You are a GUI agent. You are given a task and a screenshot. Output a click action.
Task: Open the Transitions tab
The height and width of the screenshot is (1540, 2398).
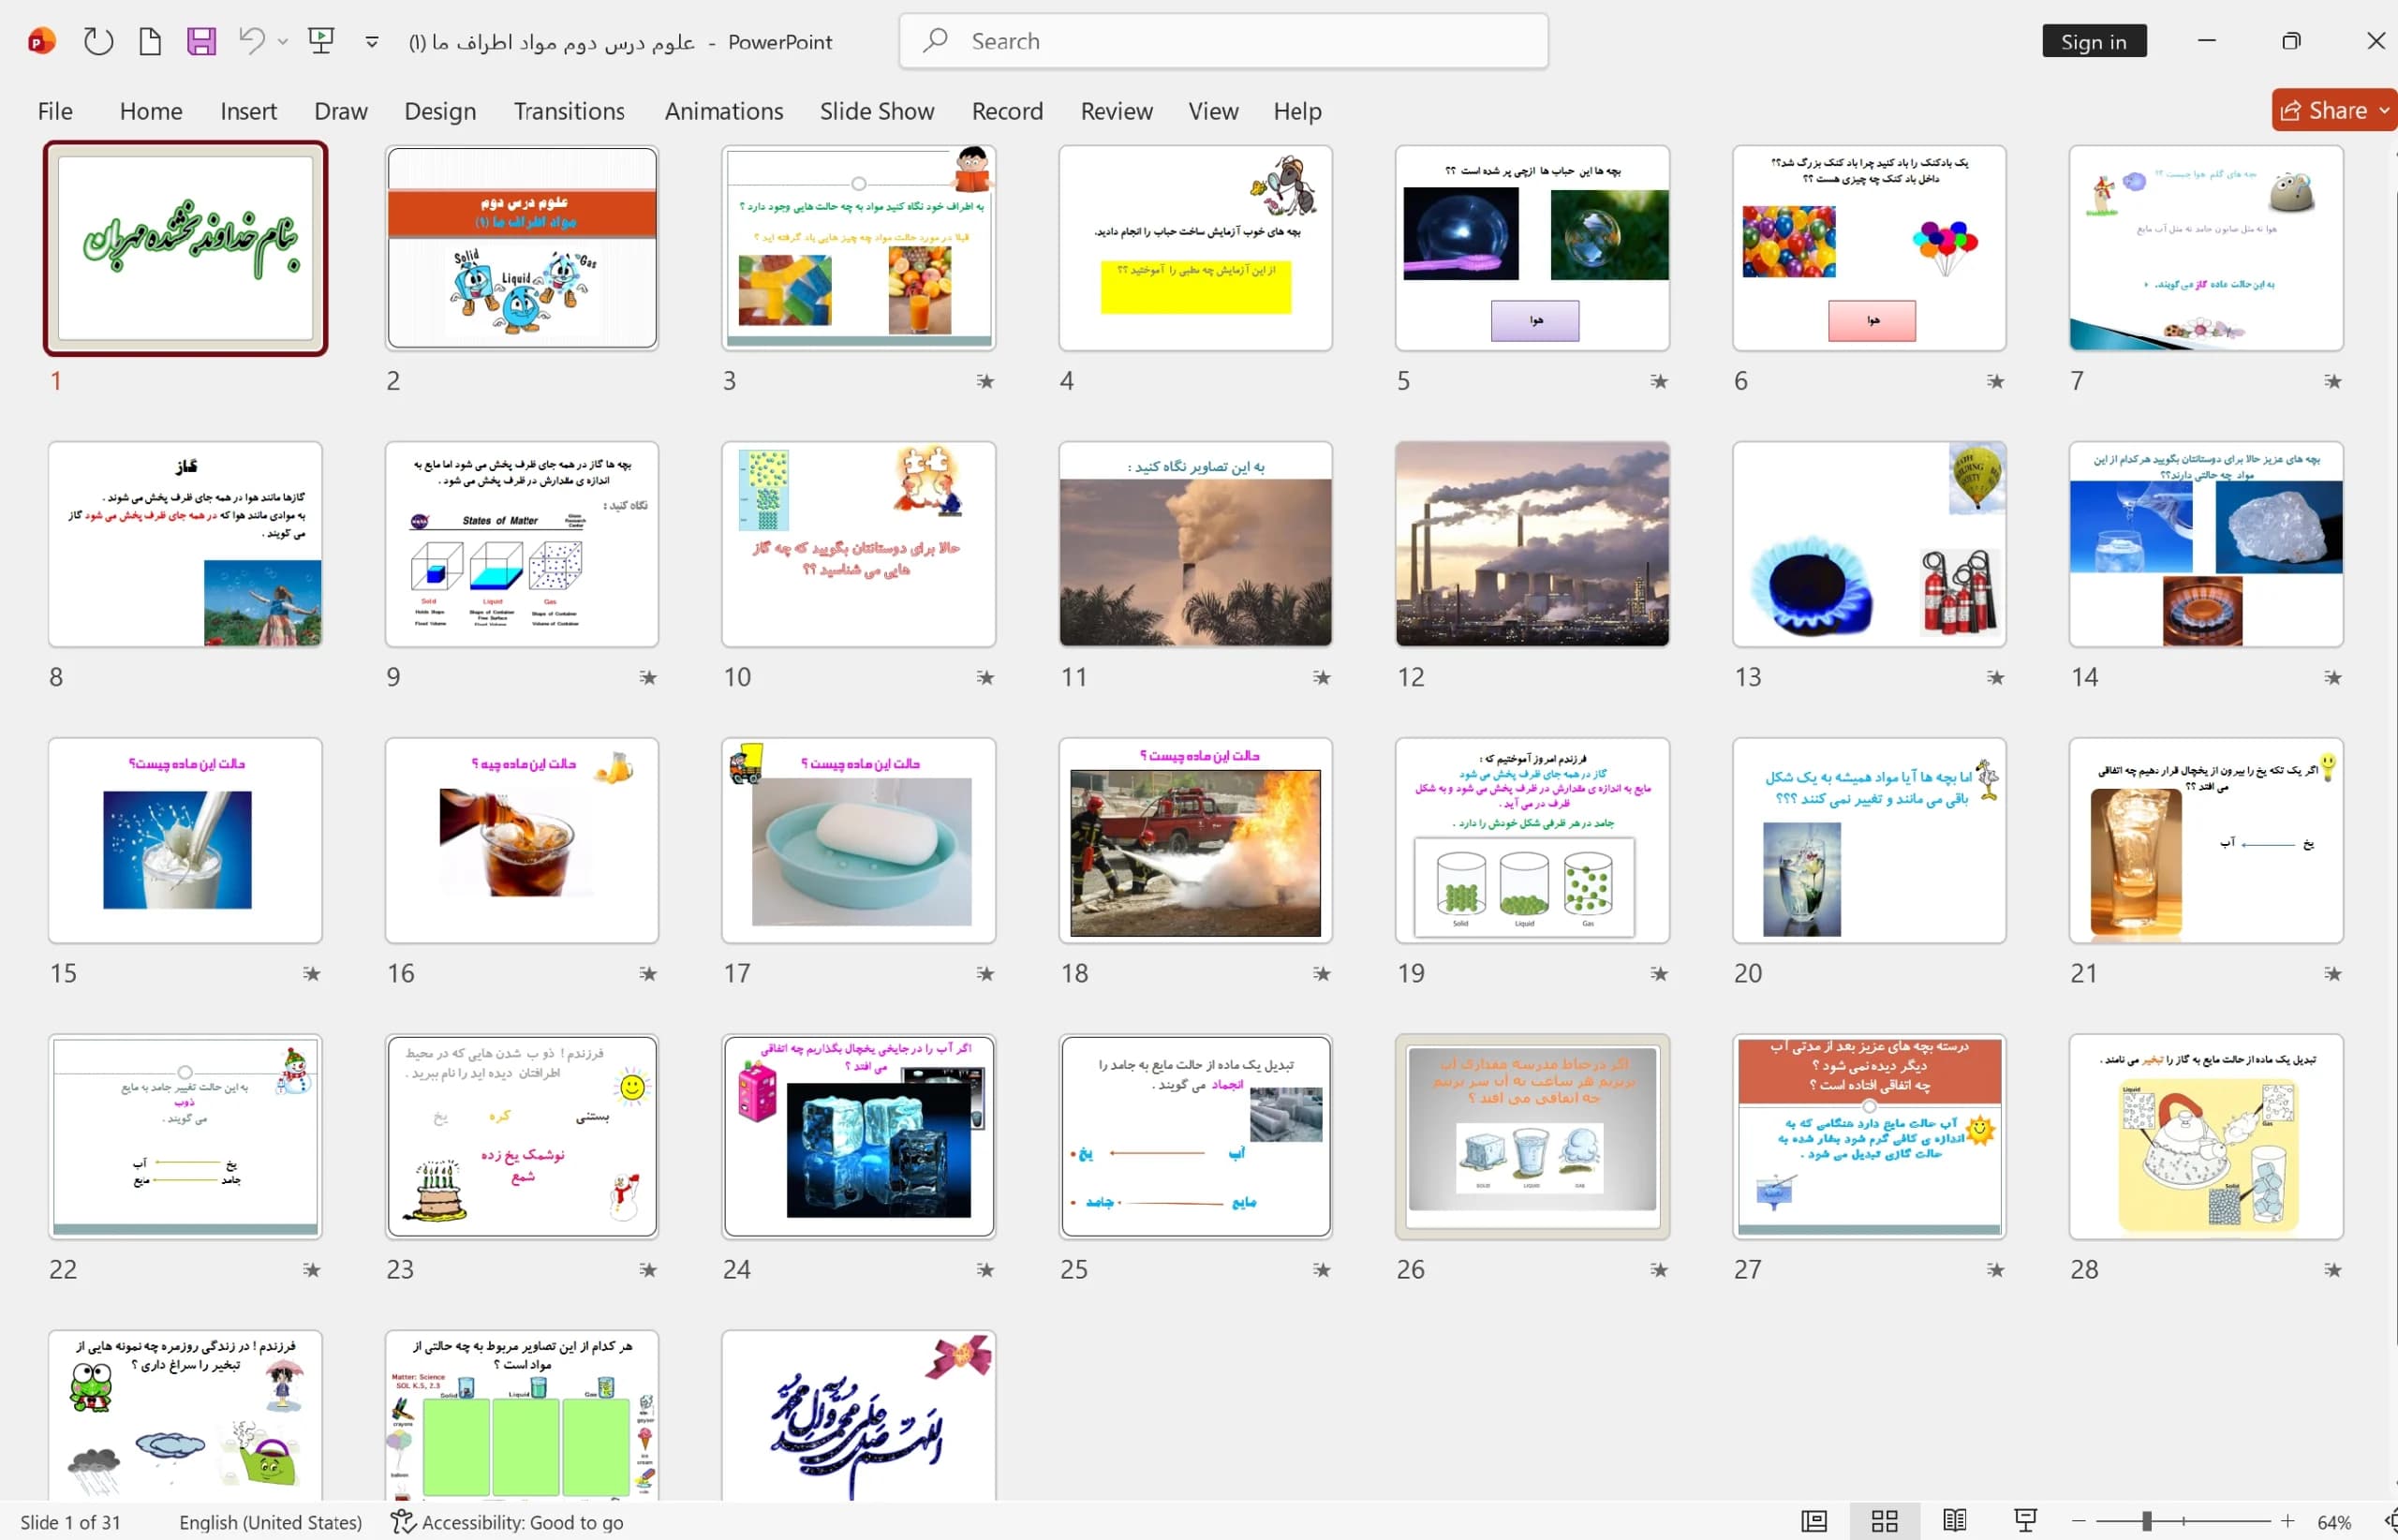click(x=569, y=111)
